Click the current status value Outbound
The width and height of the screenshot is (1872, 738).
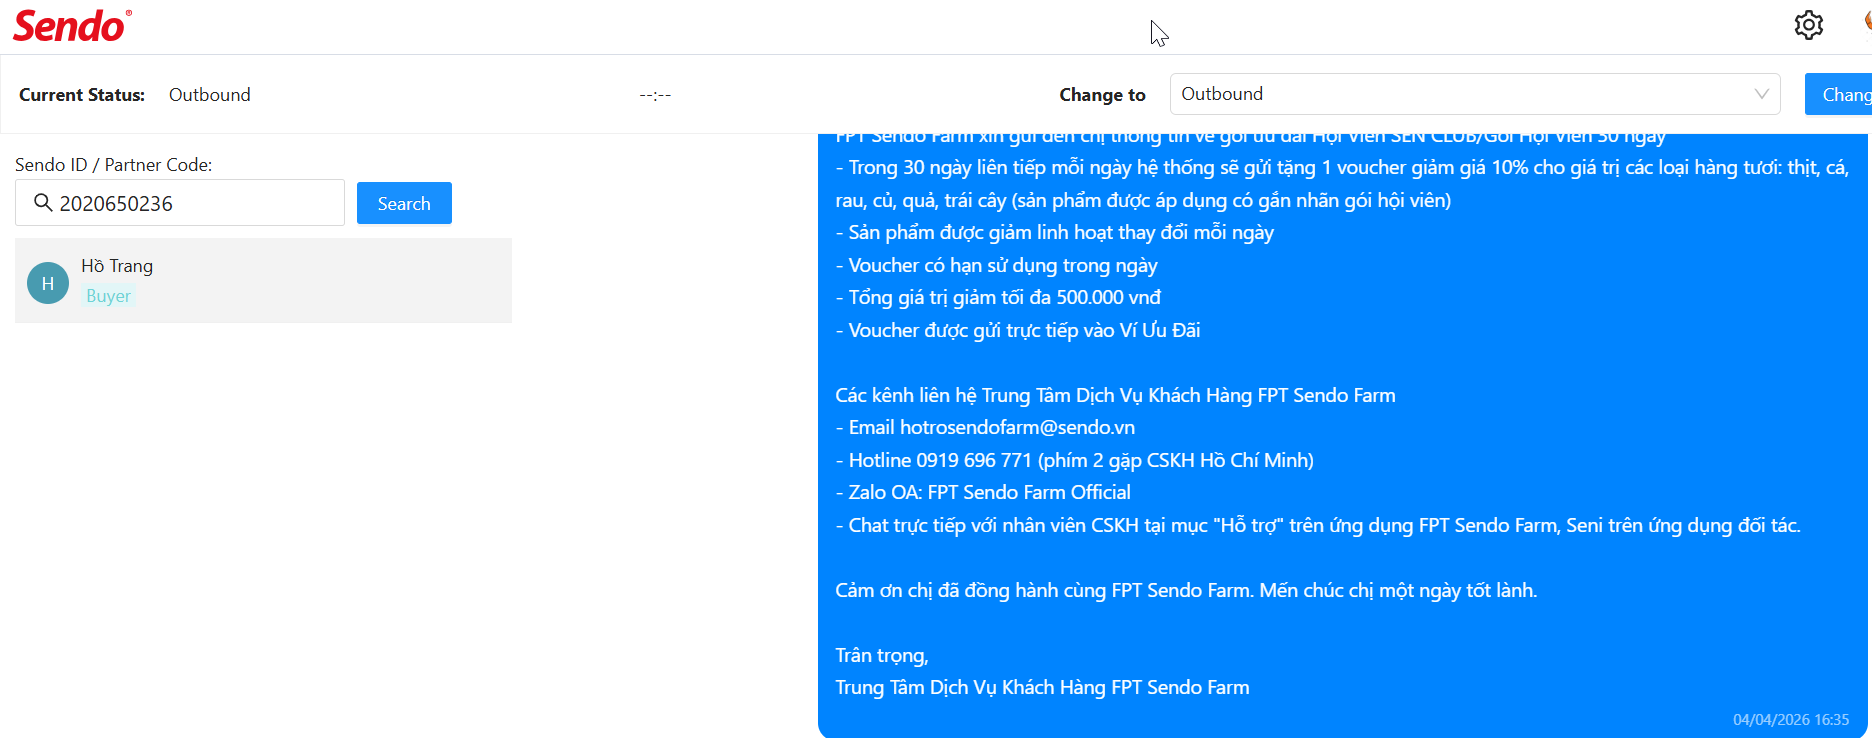point(210,95)
